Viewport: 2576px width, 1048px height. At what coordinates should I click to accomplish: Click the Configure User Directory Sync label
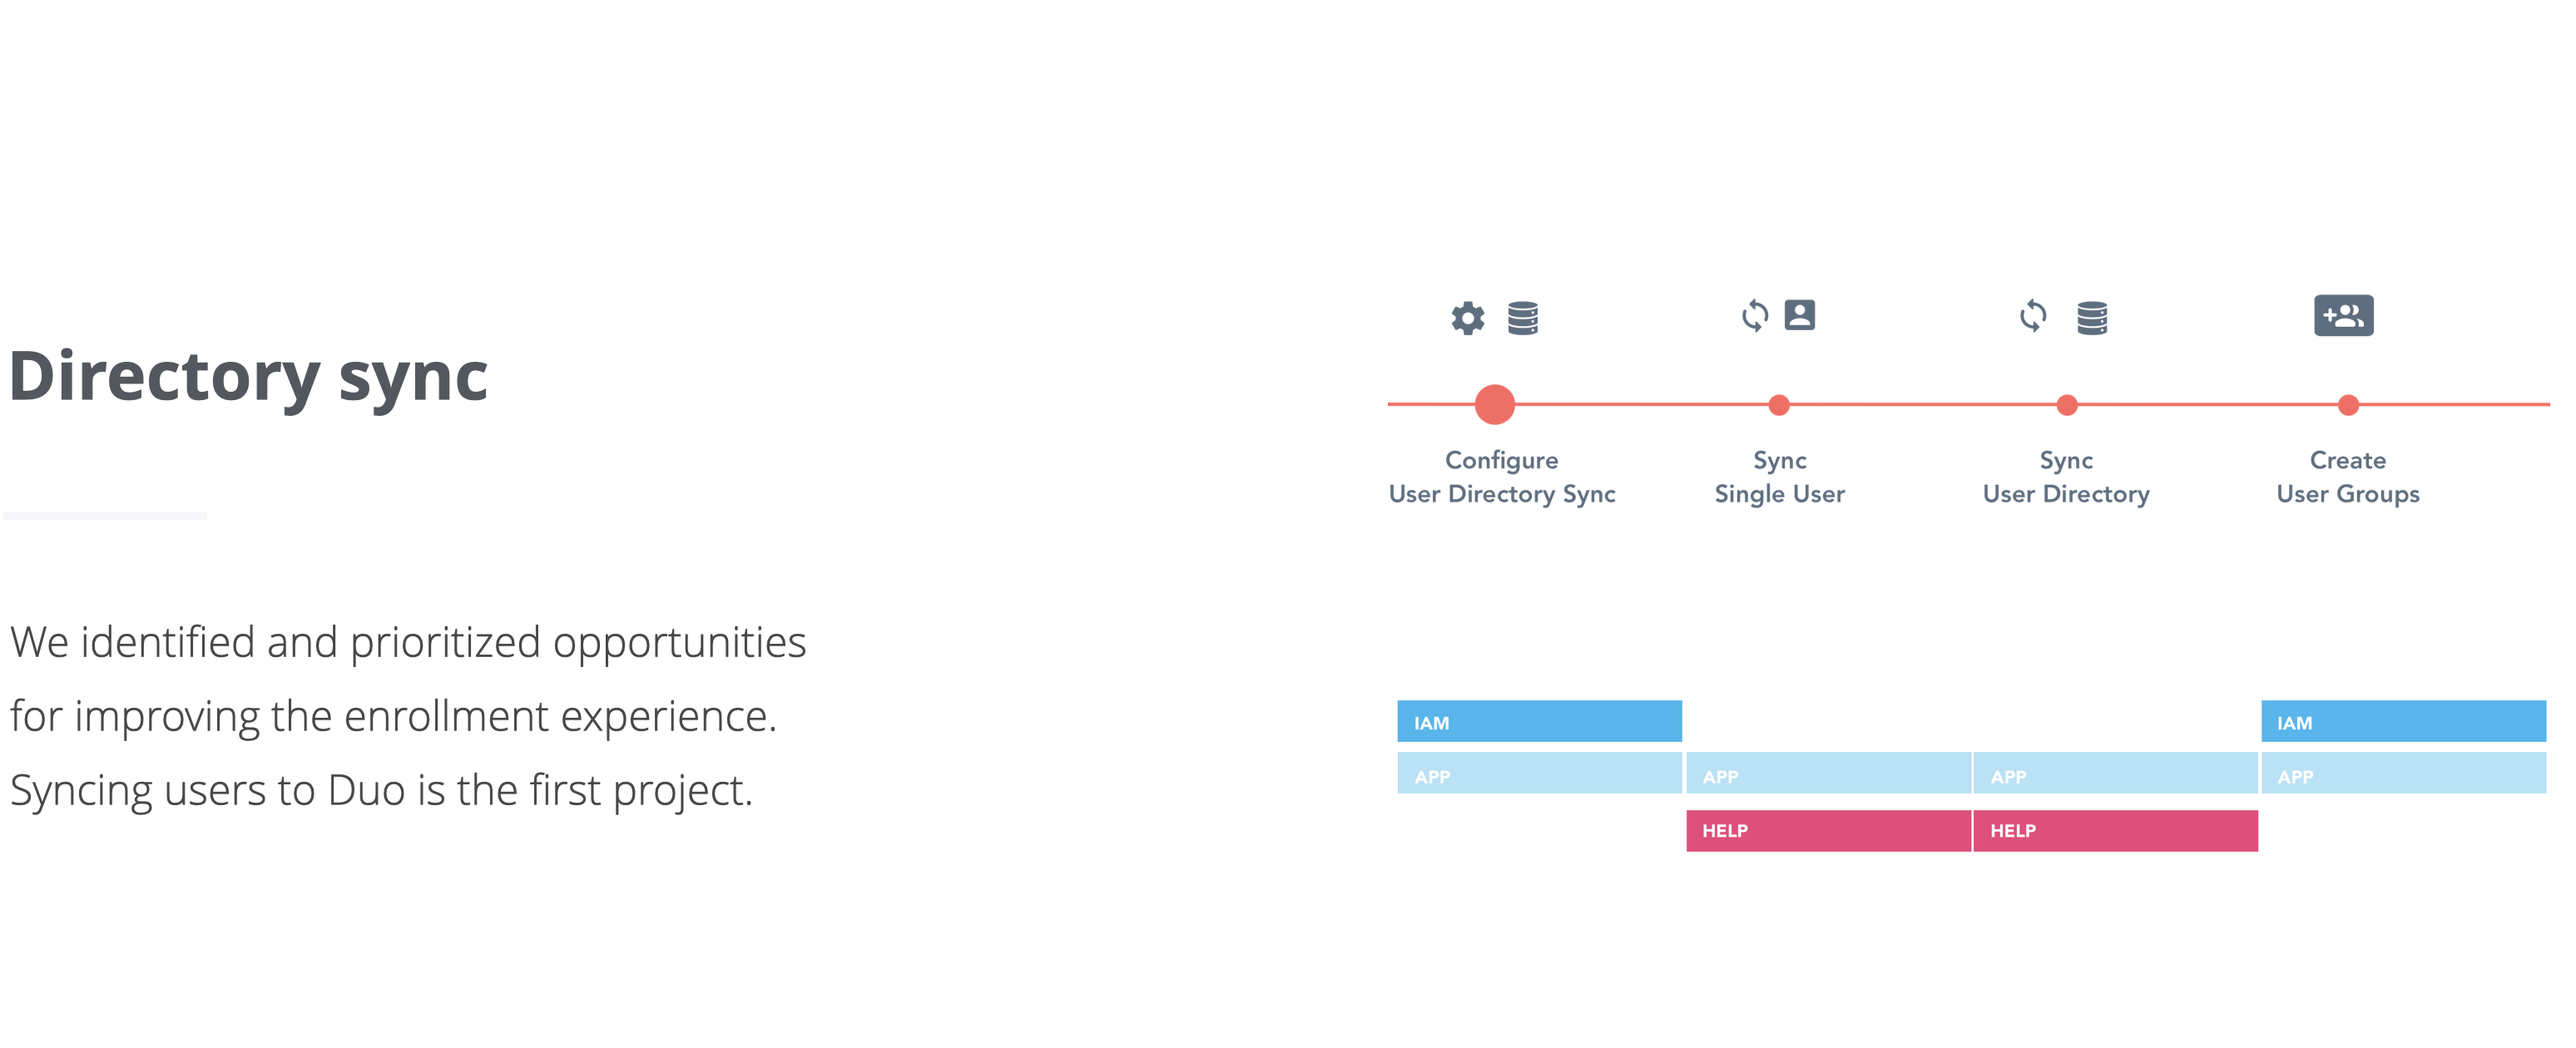[x=1501, y=477]
